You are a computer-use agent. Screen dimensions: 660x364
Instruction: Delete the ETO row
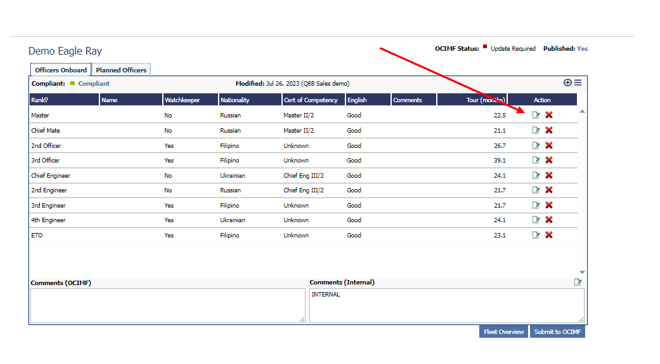[549, 235]
